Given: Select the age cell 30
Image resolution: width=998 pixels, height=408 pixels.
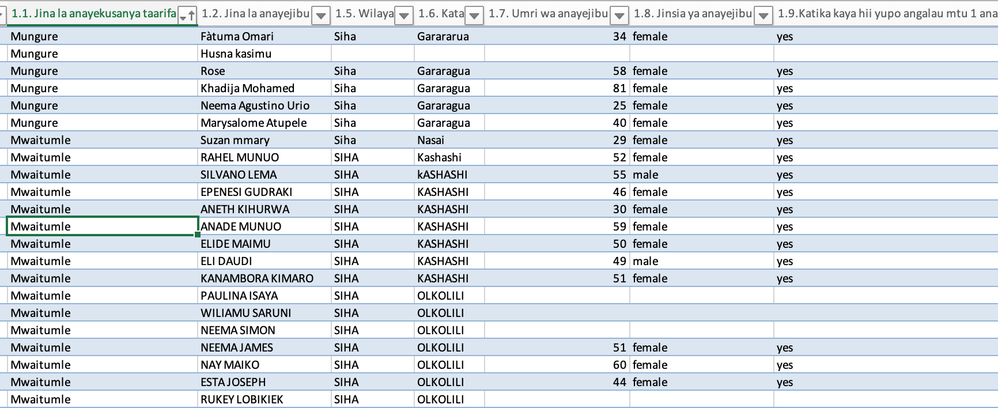Looking at the screenshot, I should coord(558,209).
